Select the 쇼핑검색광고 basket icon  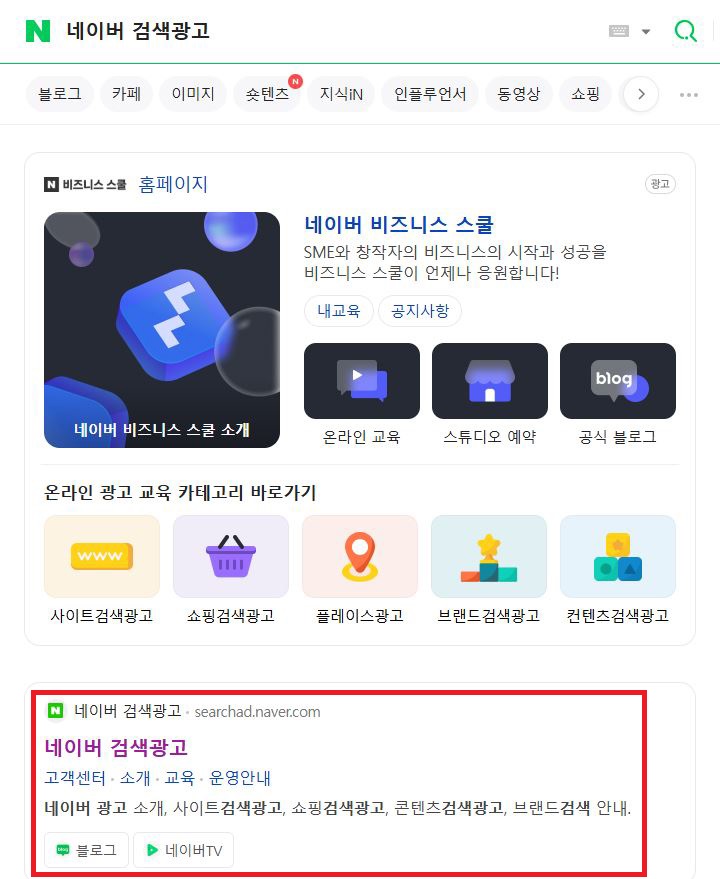[231, 556]
